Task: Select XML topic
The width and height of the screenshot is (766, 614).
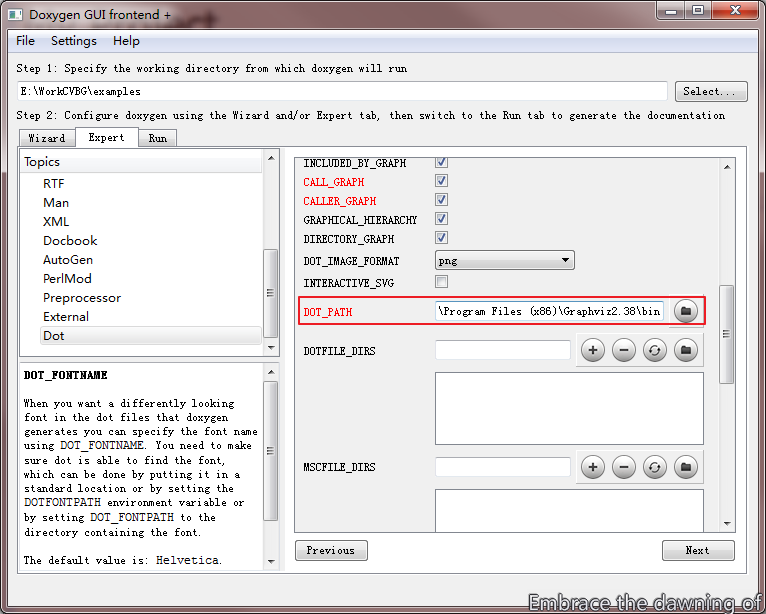Action: [x=56, y=222]
